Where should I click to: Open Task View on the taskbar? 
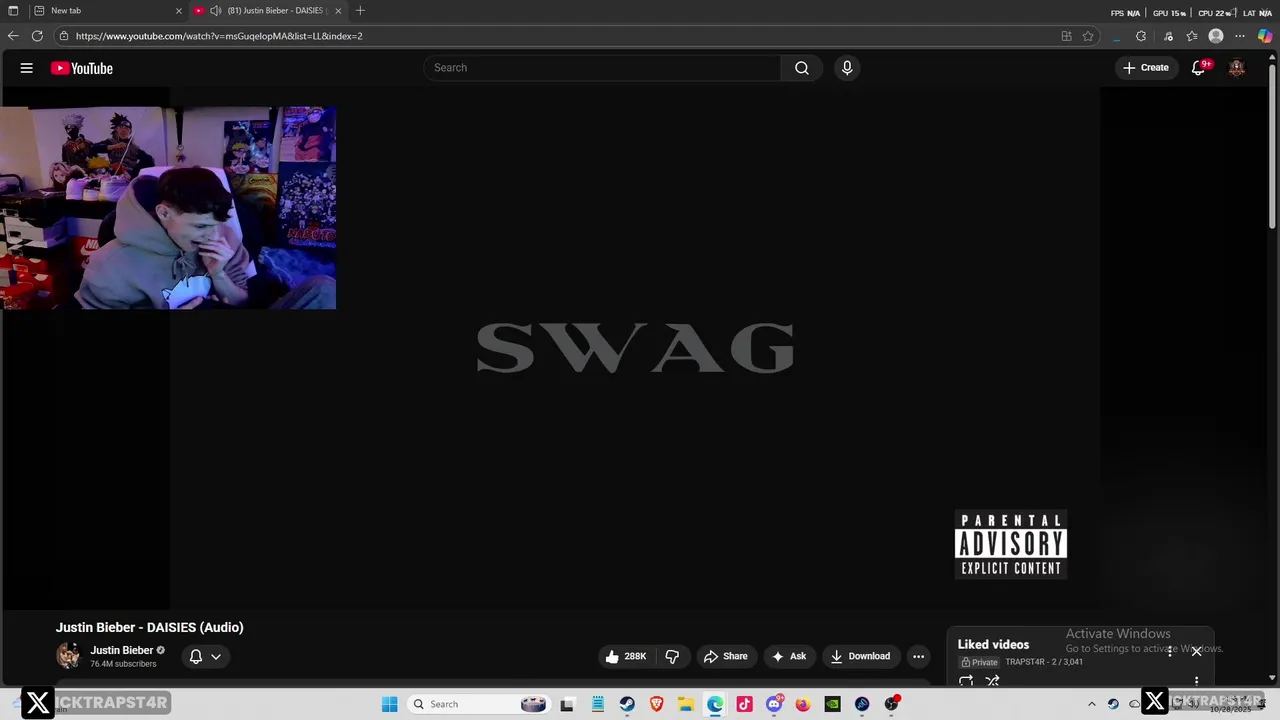click(567, 704)
